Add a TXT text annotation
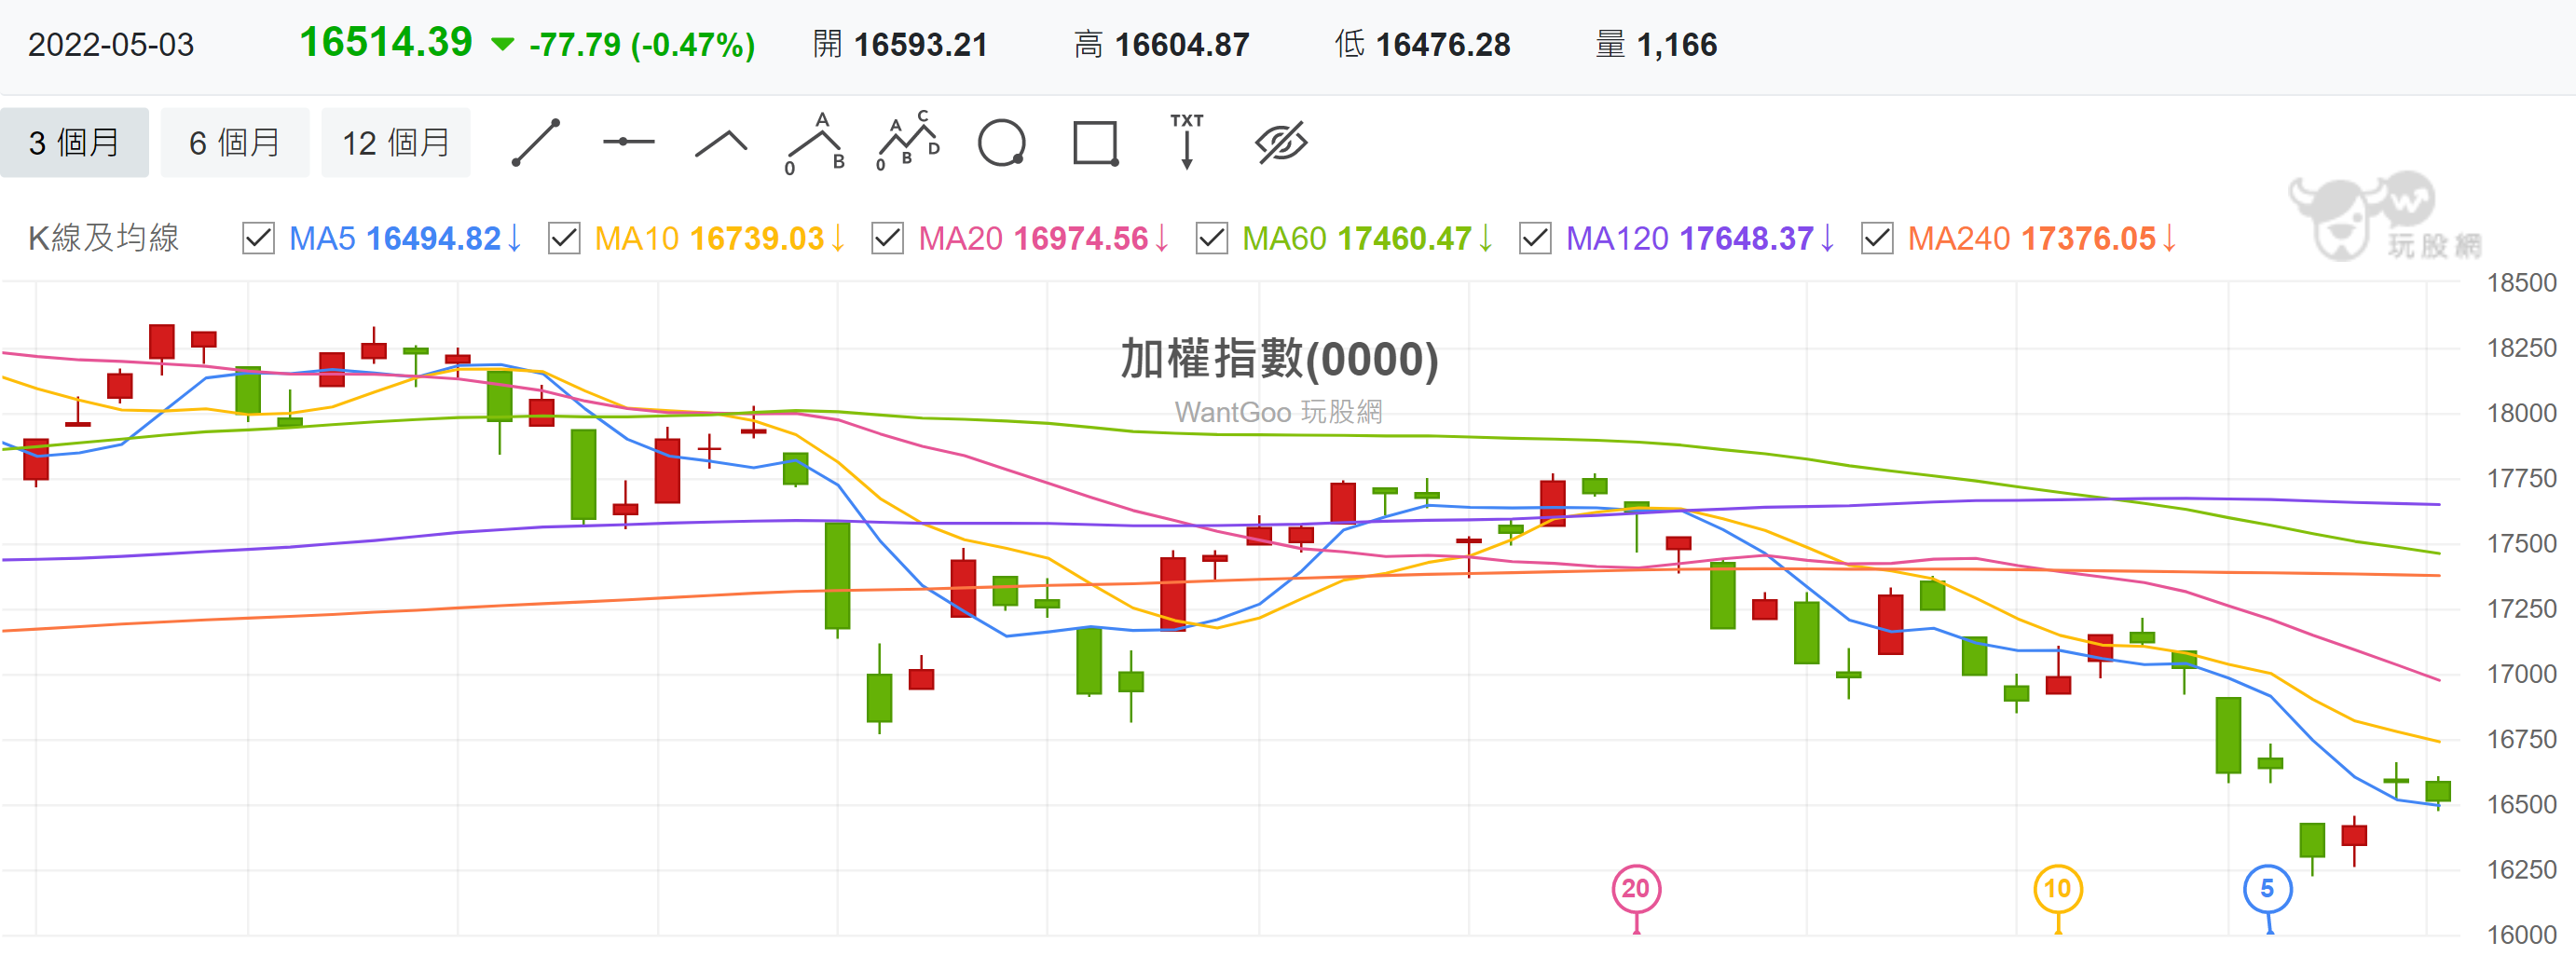 tap(1187, 141)
